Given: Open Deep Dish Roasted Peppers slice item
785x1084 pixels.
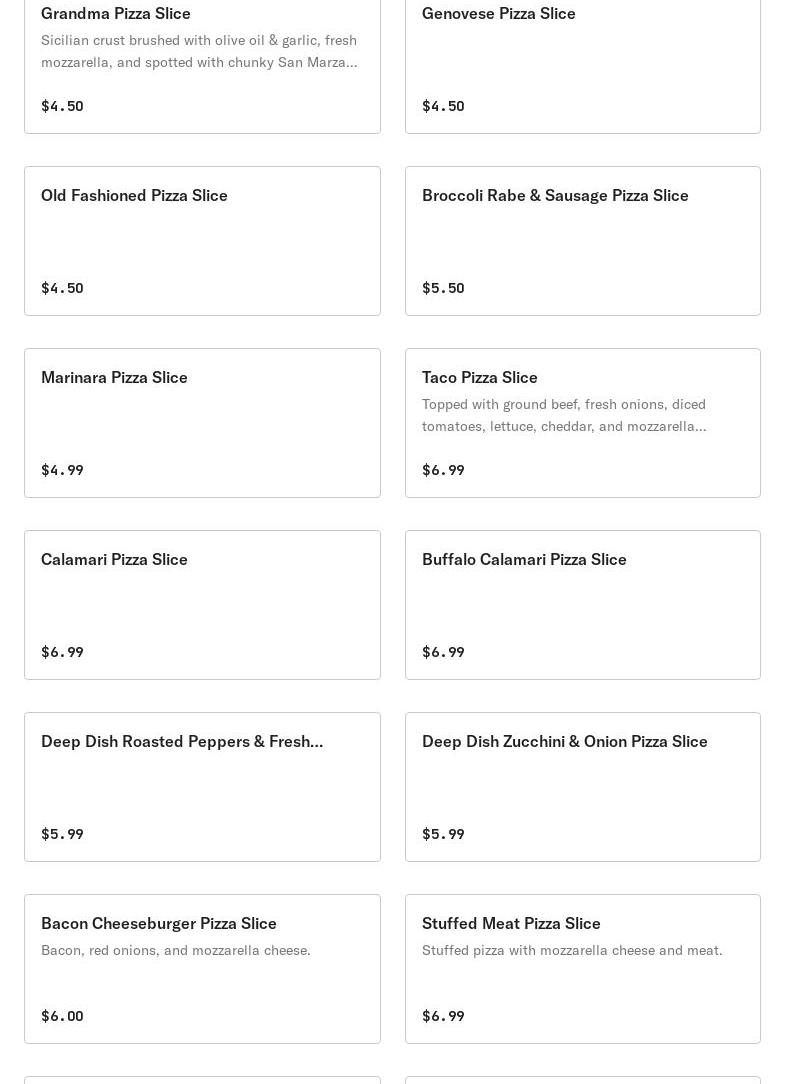Looking at the screenshot, I should pyautogui.click(x=182, y=741).
